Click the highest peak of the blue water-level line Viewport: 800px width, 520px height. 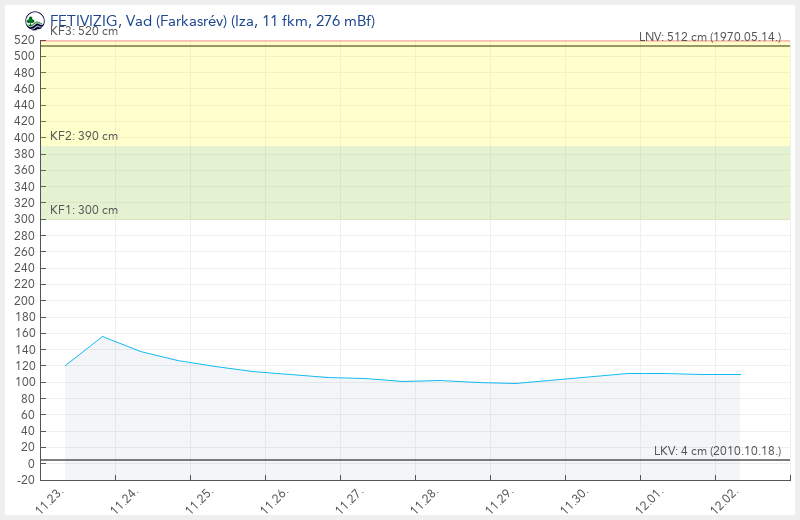click(103, 336)
